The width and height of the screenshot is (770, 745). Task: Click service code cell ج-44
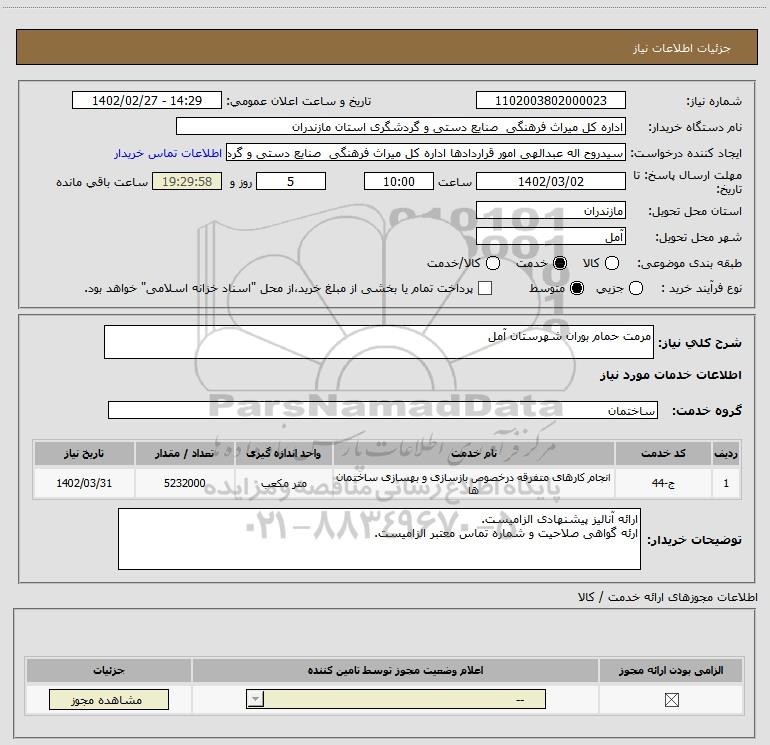(x=663, y=483)
